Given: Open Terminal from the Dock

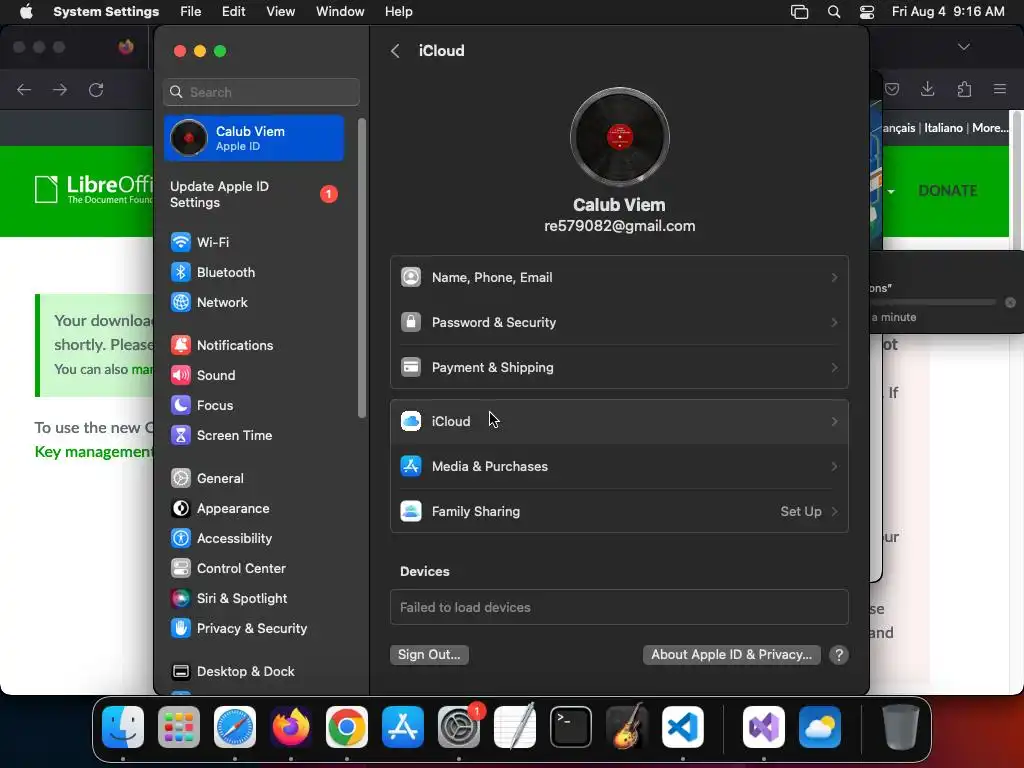Looking at the screenshot, I should pos(571,727).
